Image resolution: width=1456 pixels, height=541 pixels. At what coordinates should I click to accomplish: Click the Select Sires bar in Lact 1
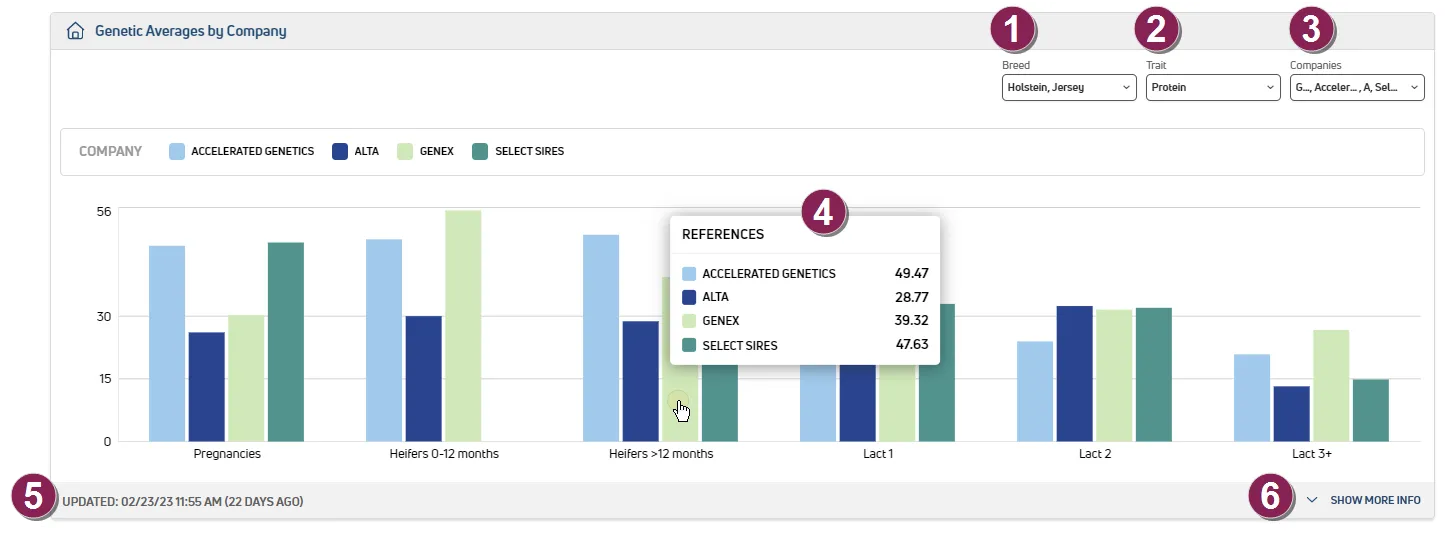937,402
